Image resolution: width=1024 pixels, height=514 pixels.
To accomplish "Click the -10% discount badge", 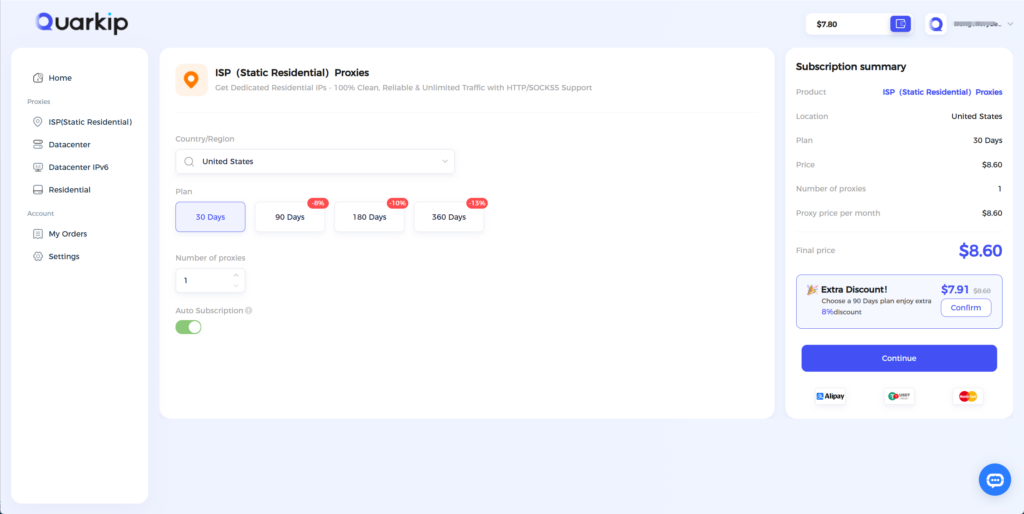I will pos(397,203).
